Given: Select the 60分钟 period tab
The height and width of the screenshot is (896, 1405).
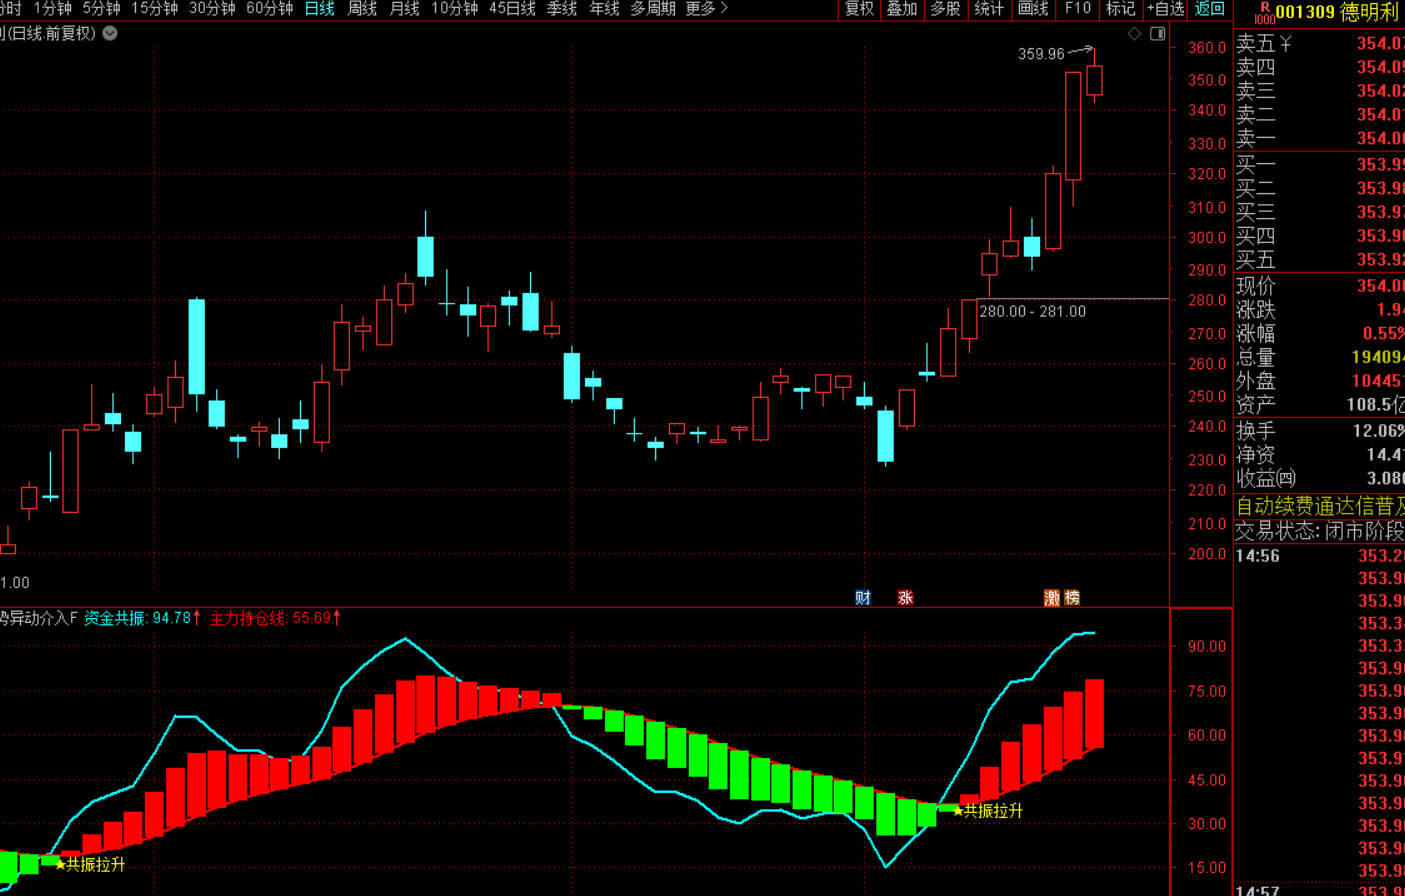Looking at the screenshot, I should click(x=269, y=9).
